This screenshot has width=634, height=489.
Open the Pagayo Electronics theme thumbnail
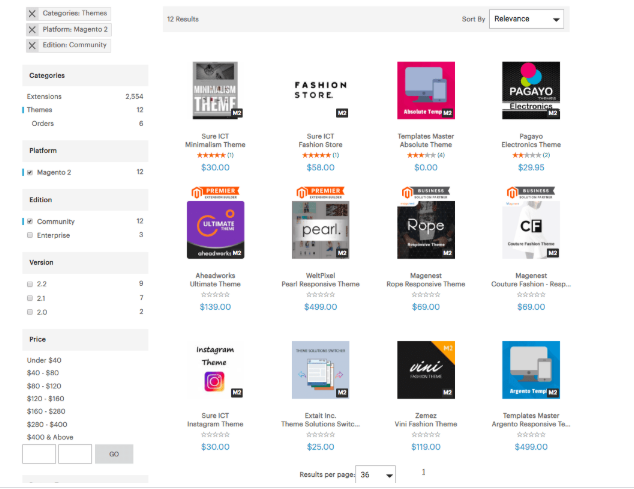[x=531, y=90]
